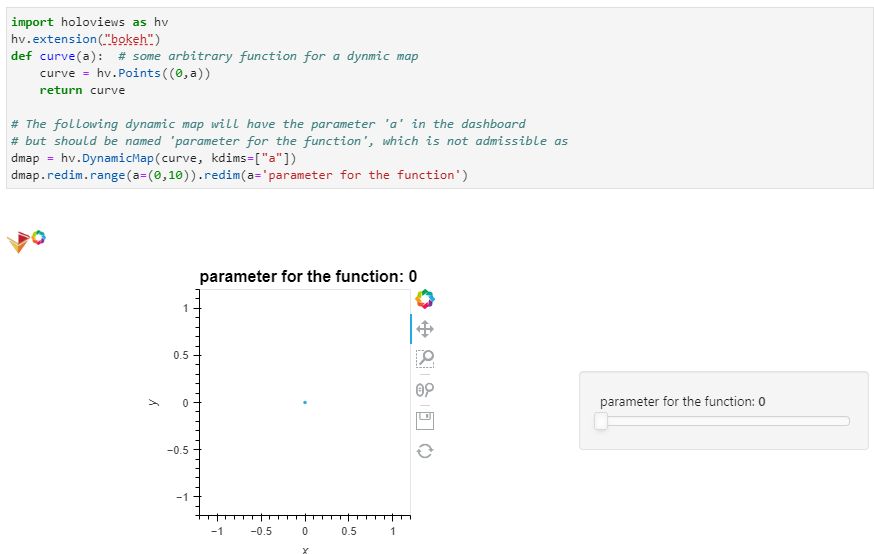Click the dmap.redim.range line of code
The image size is (874, 554).
click(240, 175)
